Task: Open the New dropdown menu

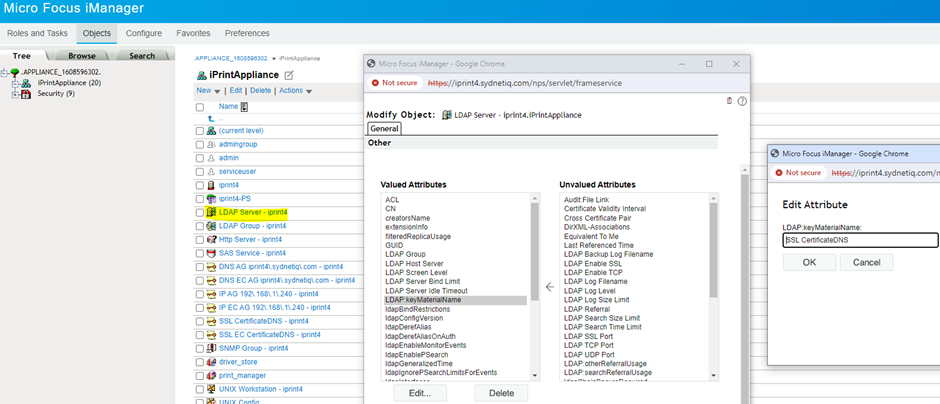Action: (x=209, y=91)
